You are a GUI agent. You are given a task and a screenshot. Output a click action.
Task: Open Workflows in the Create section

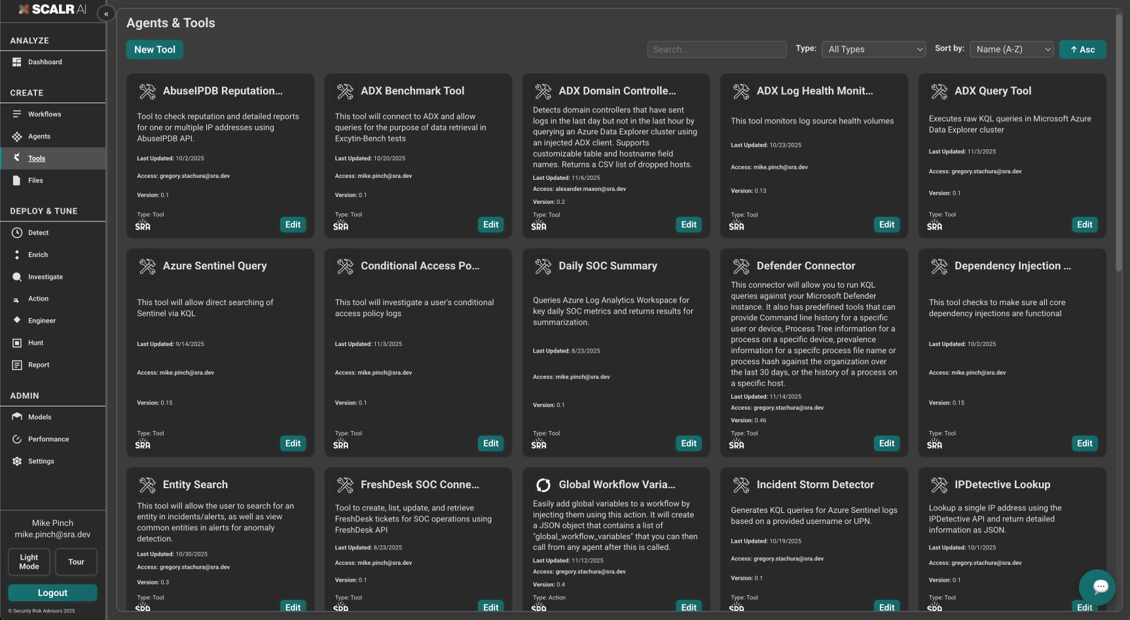tap(44, 114)
